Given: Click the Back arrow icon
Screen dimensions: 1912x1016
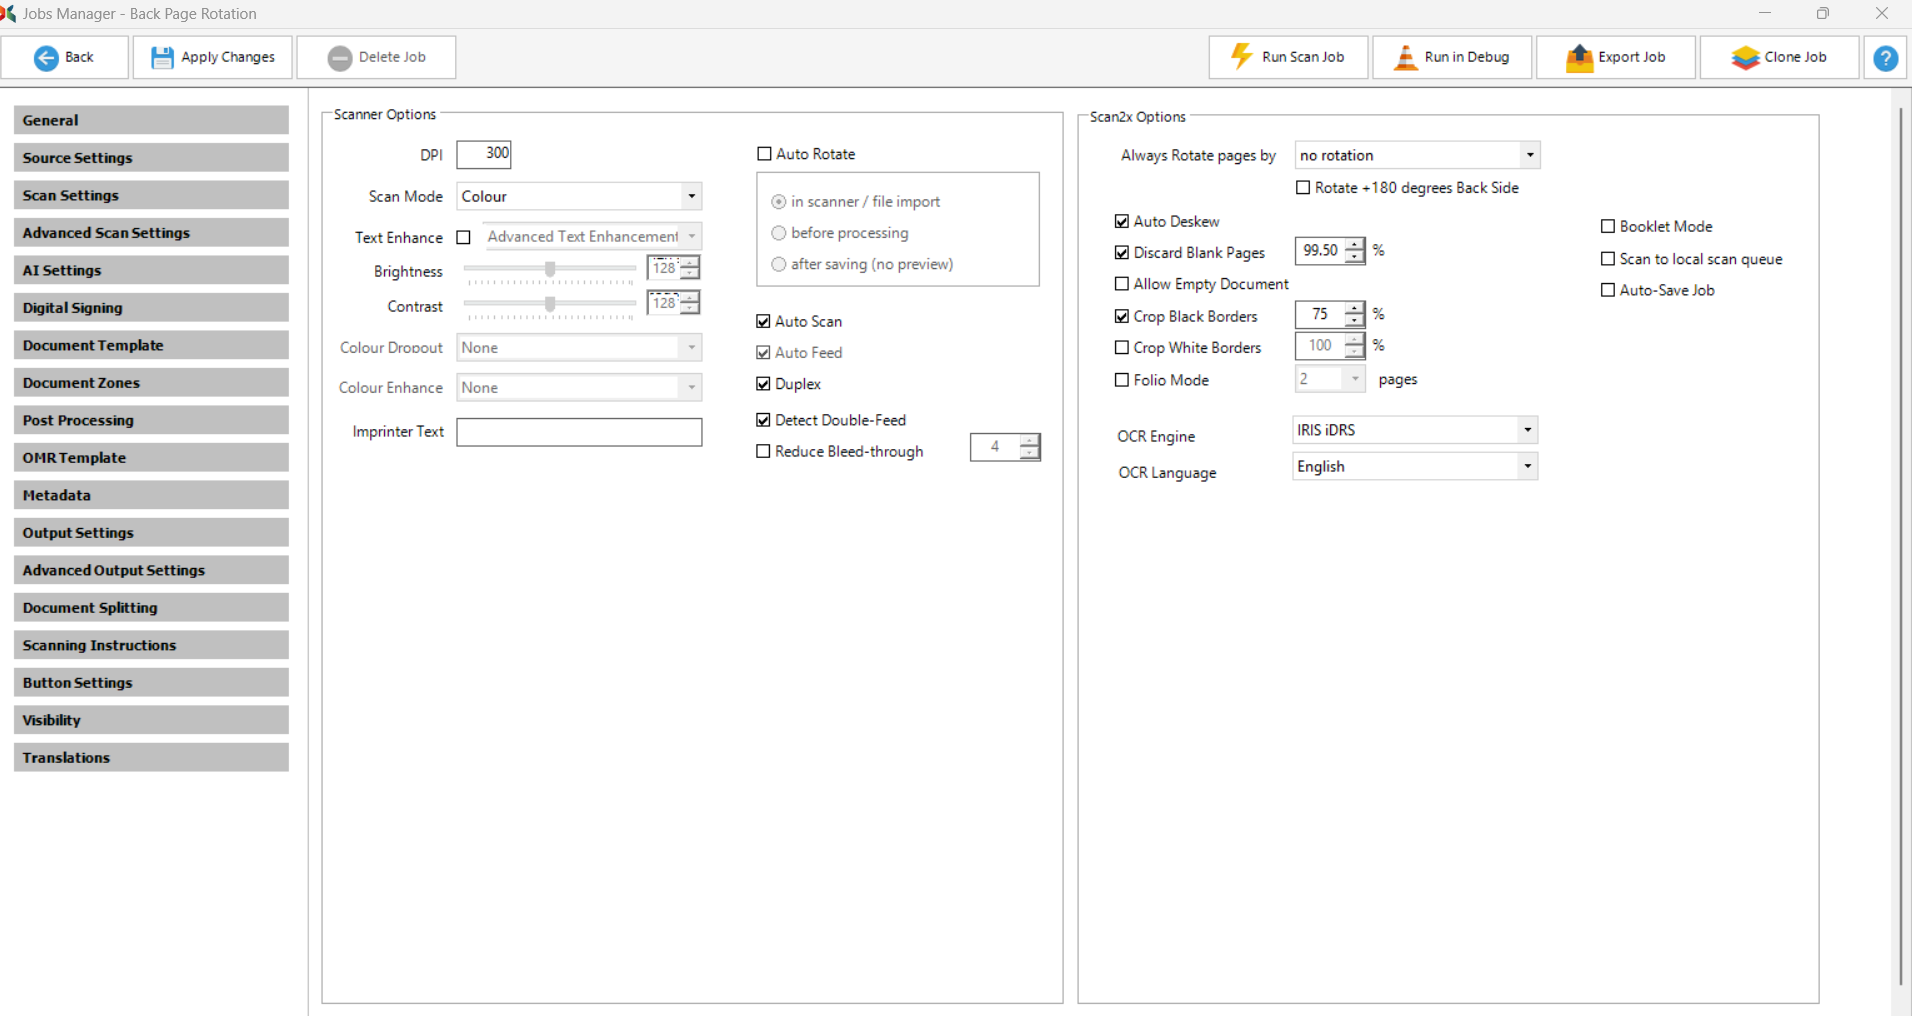Looking at the screenshot, I should 46,58.
